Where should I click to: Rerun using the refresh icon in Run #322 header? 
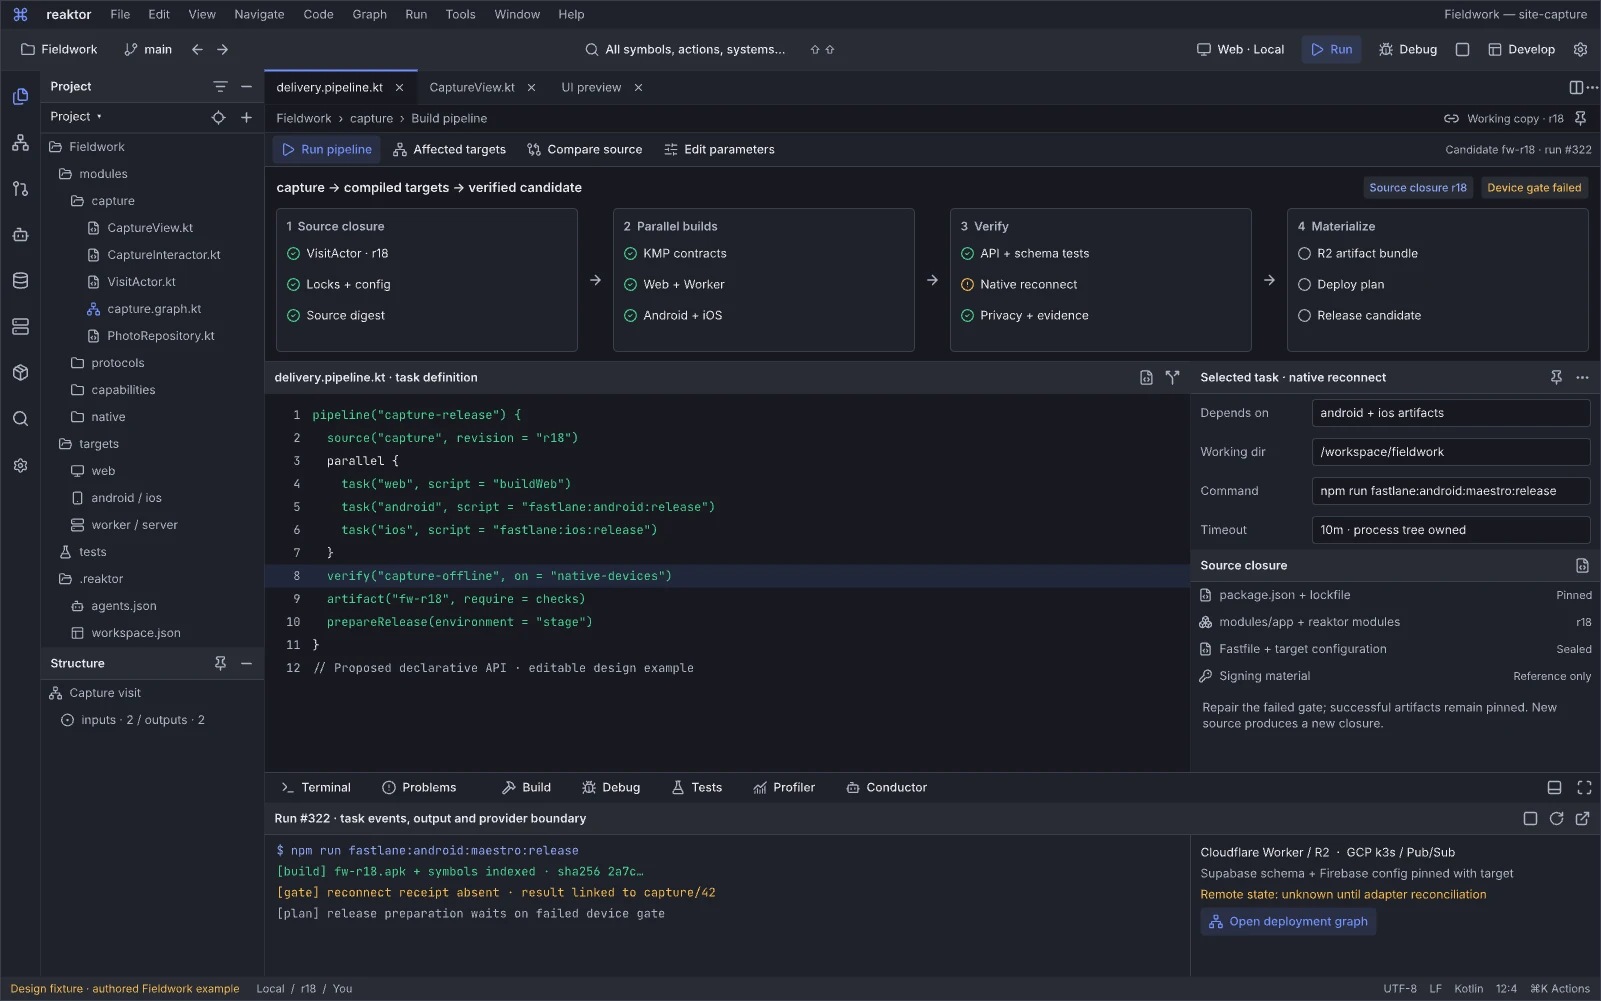[x=1556, y=818]
